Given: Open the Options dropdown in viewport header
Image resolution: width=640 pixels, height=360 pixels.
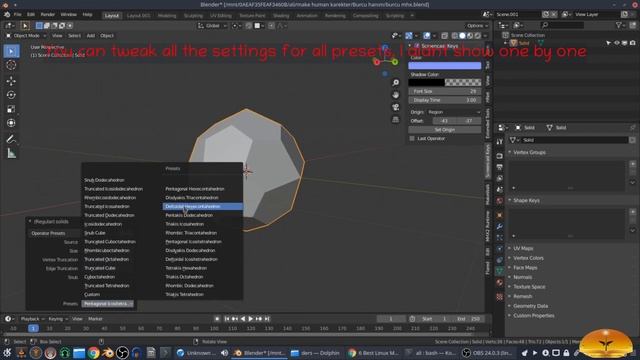Looking at the screenshot, I should [x=477, y=26].
